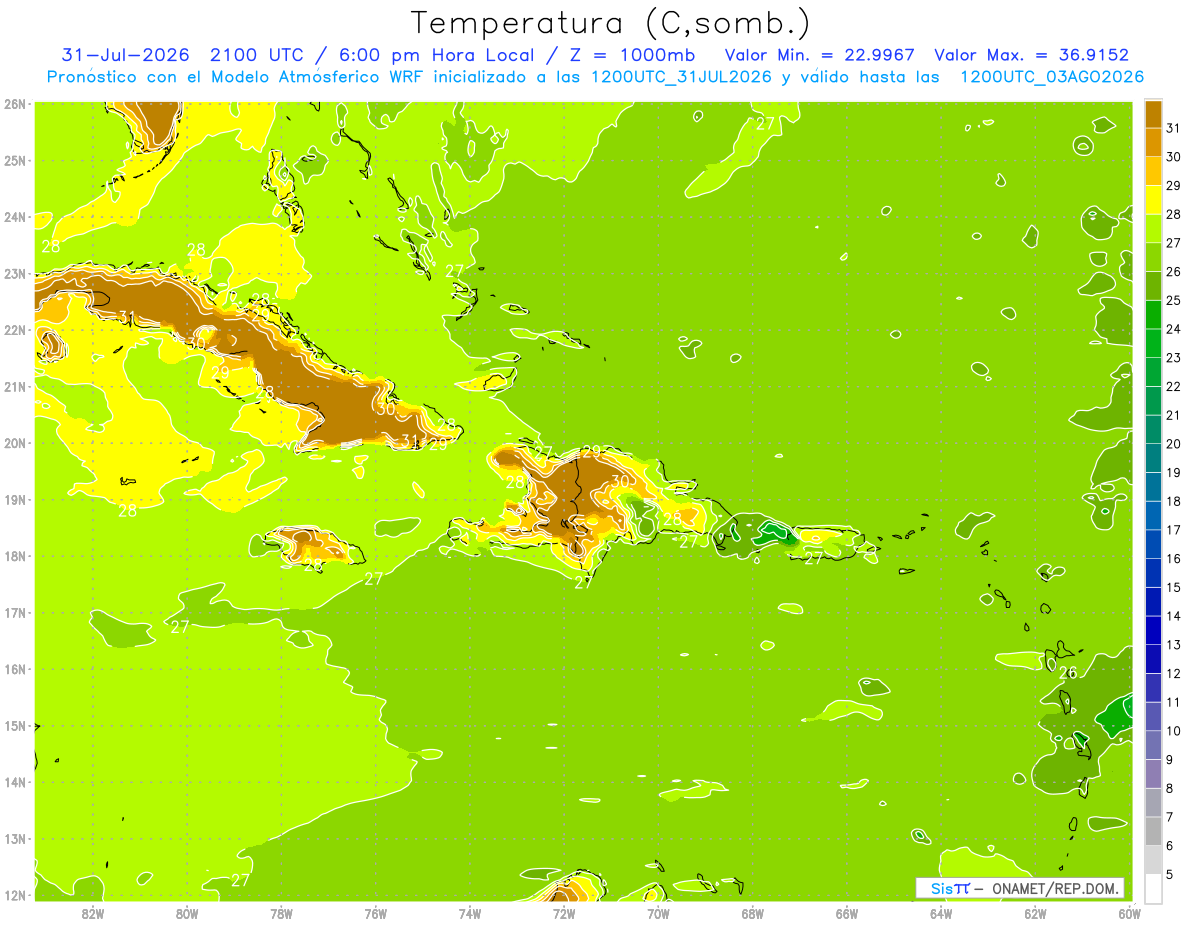Click the '82W' longitude axis label
The image size is (1200, 927).
coord(93,913)
